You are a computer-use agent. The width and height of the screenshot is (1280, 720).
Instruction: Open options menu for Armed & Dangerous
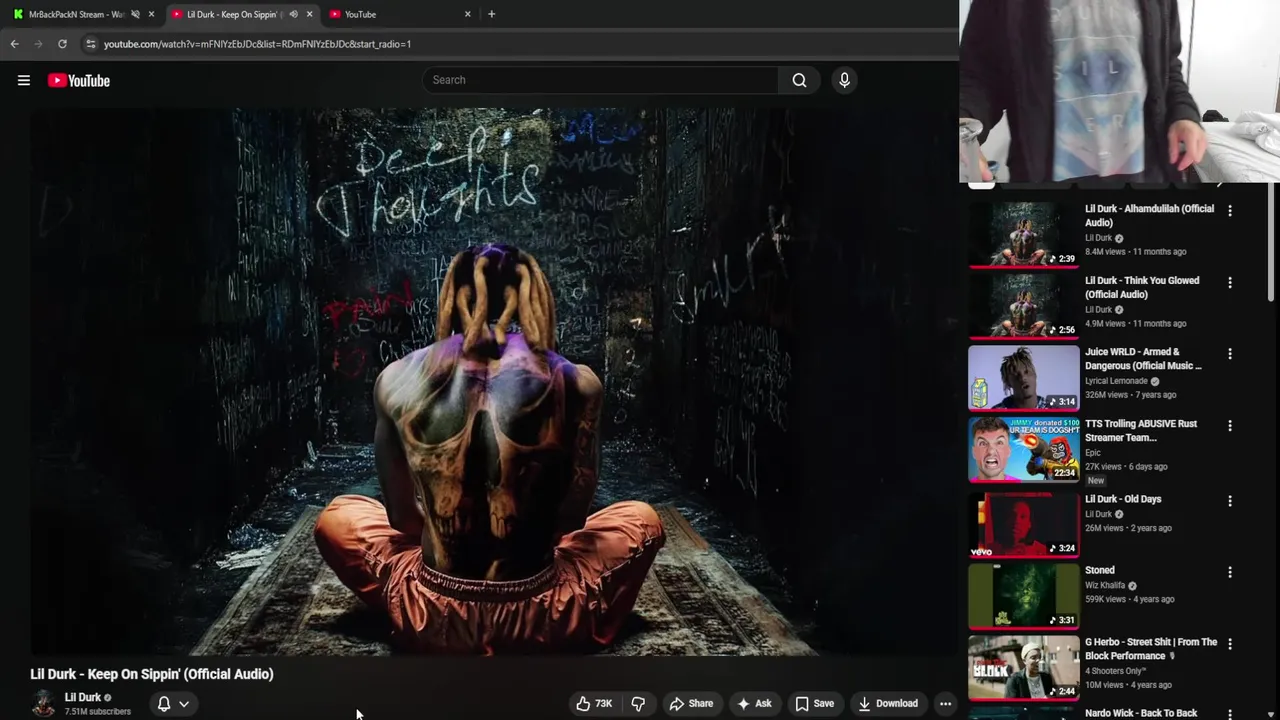click(x=1230, y=354)
